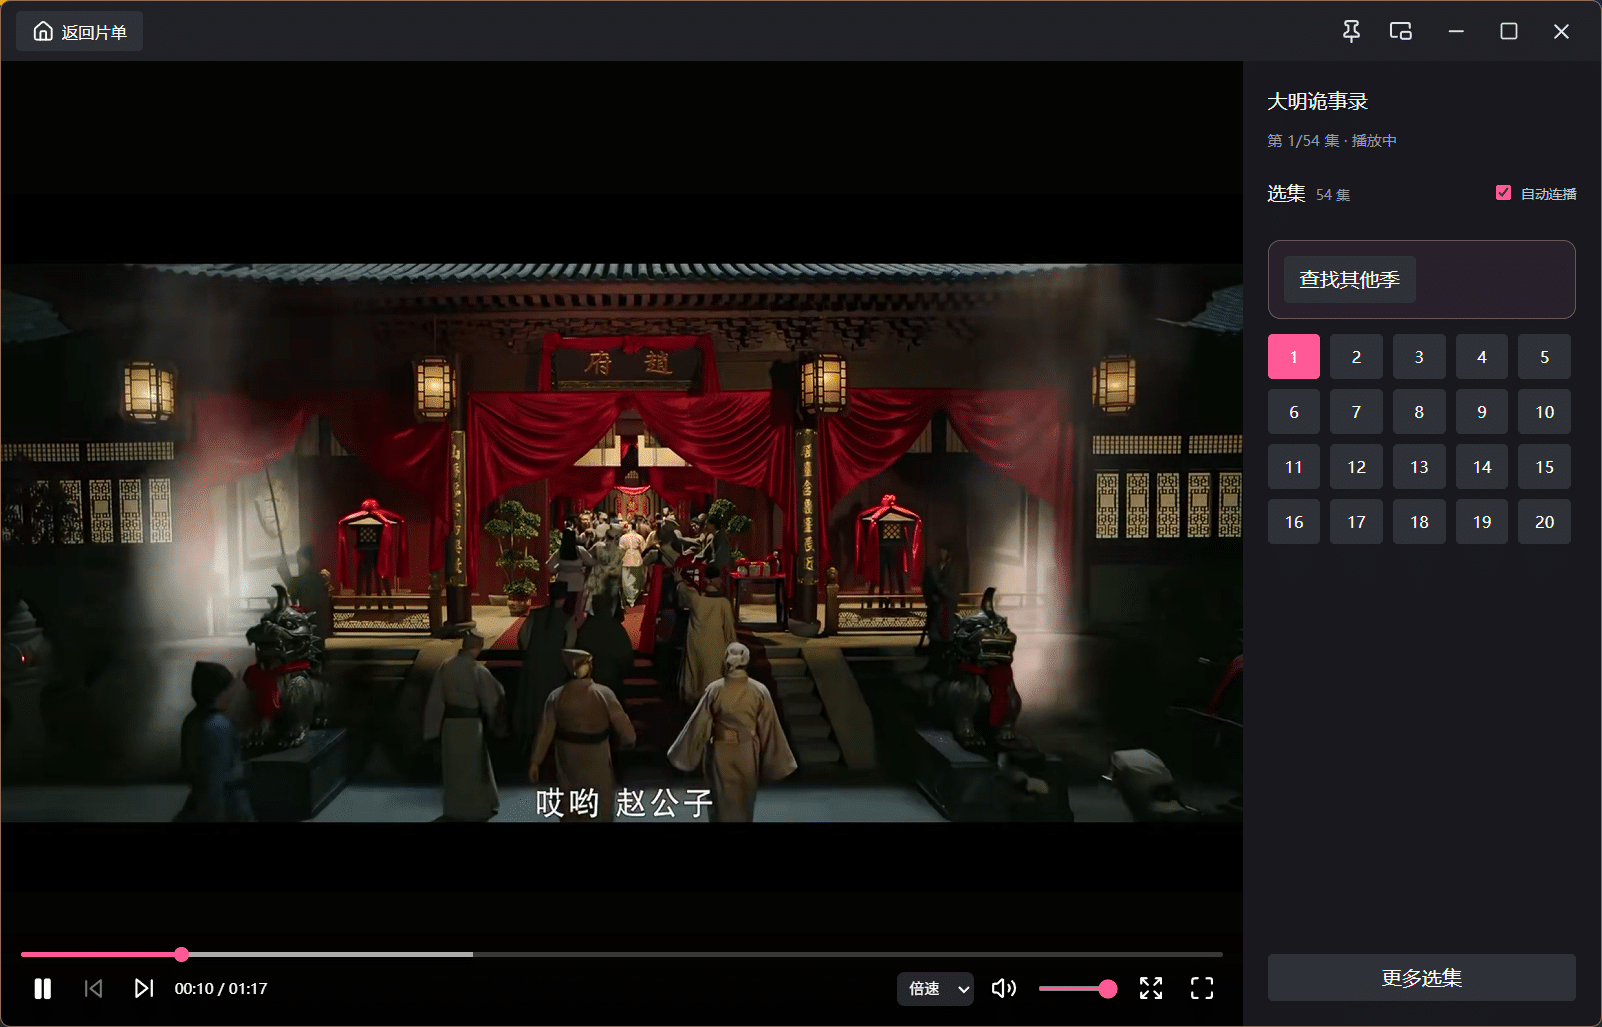Minimize the player window

click(x=1456, y=32)
